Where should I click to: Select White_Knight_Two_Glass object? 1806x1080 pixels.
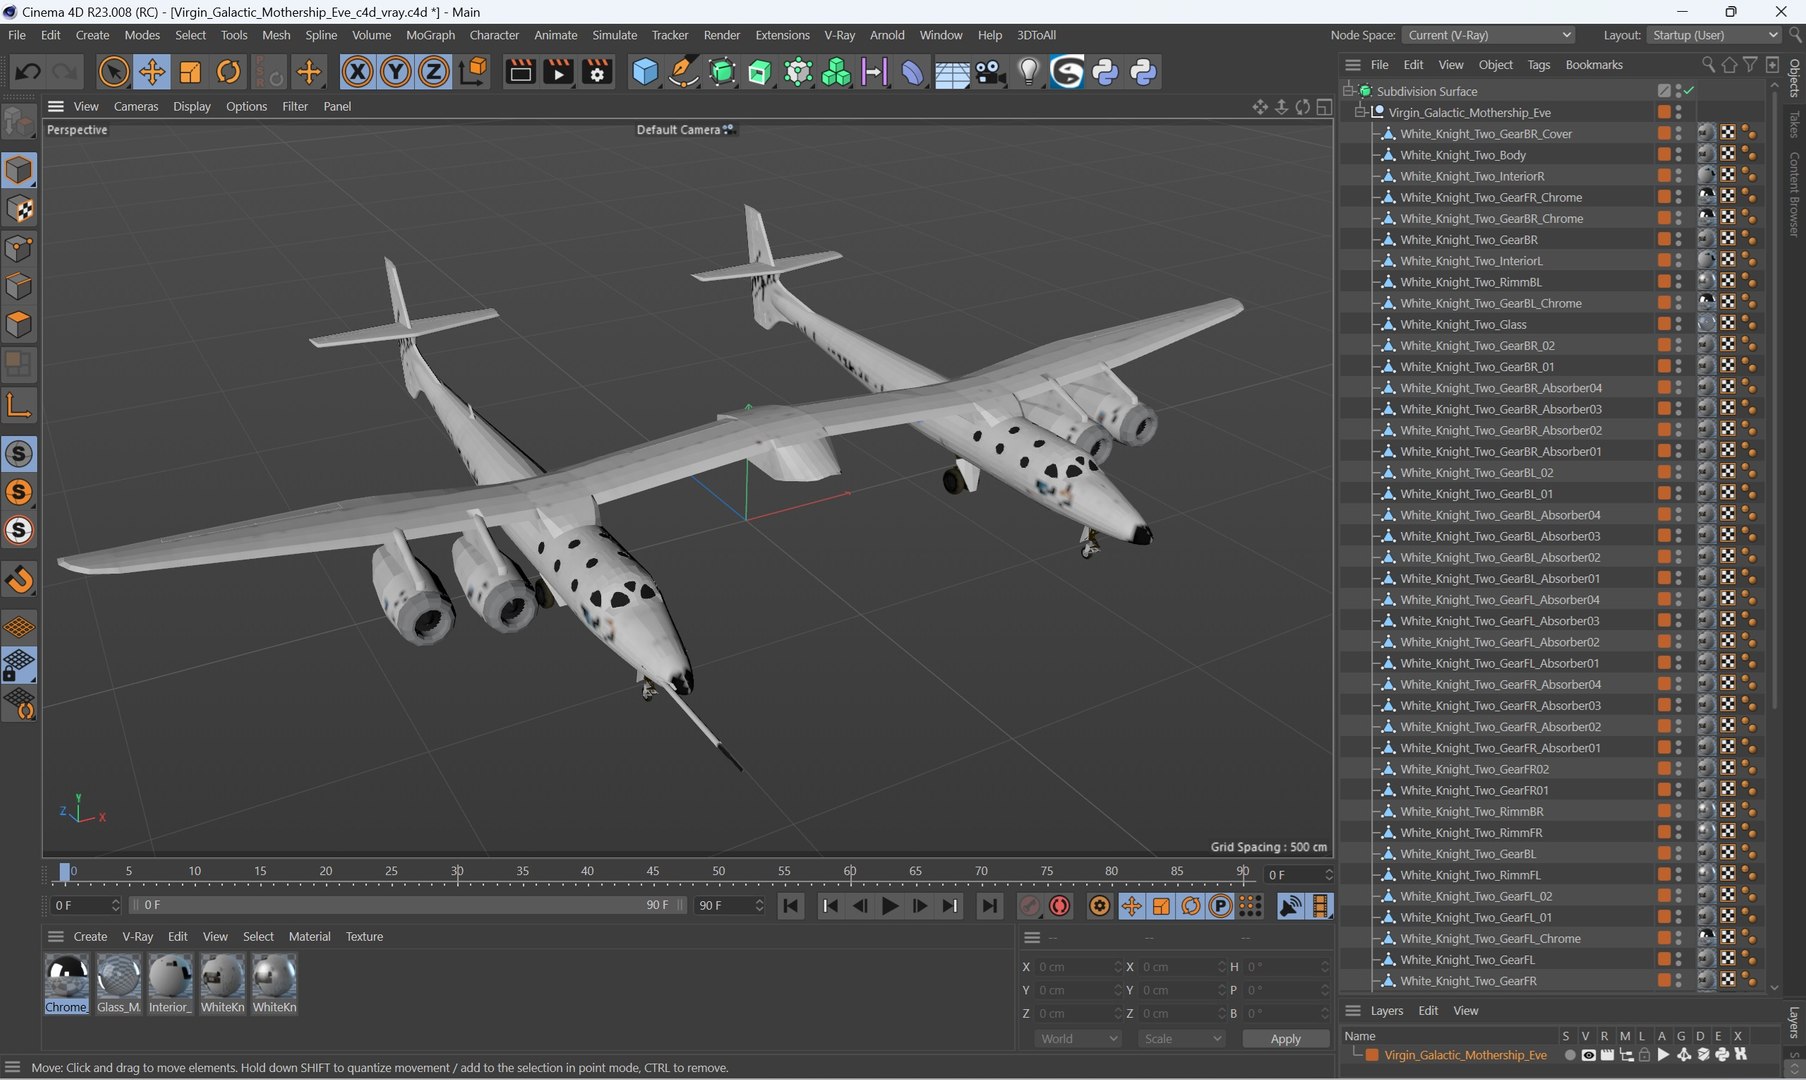[1463, 324]
